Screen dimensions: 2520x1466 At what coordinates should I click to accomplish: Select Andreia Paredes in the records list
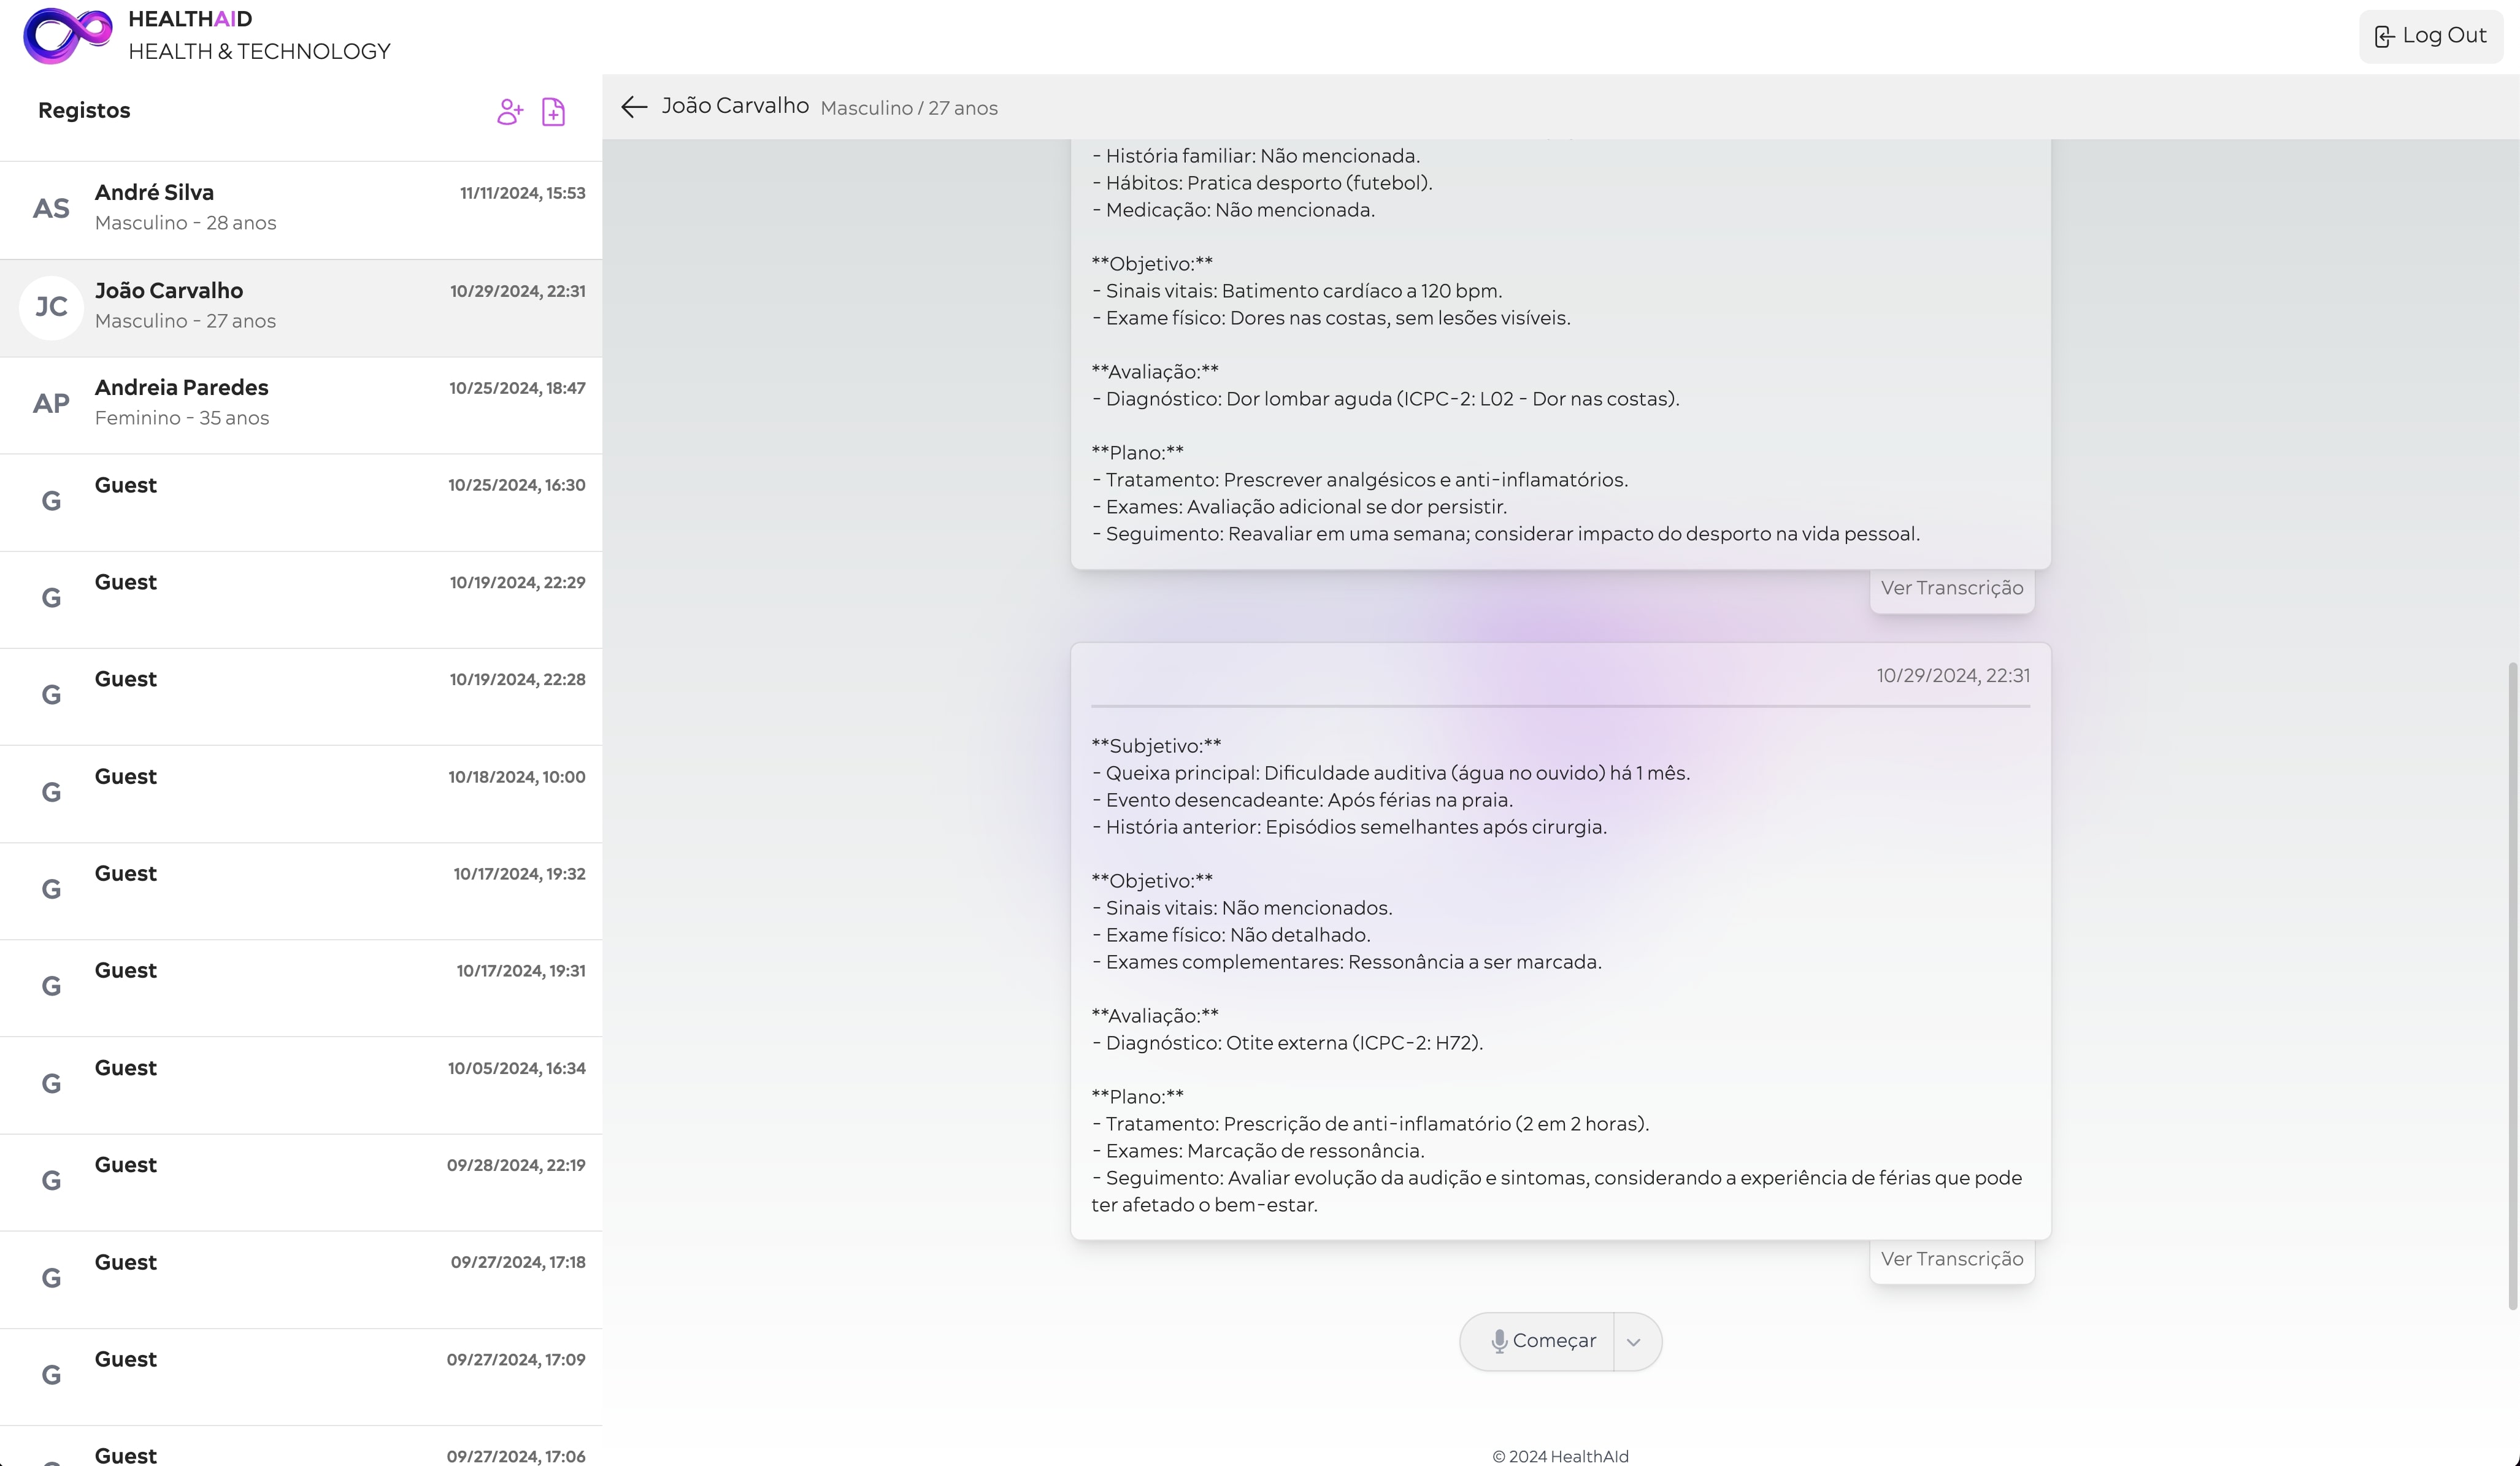pyautogui.click(x=300, y=404)
